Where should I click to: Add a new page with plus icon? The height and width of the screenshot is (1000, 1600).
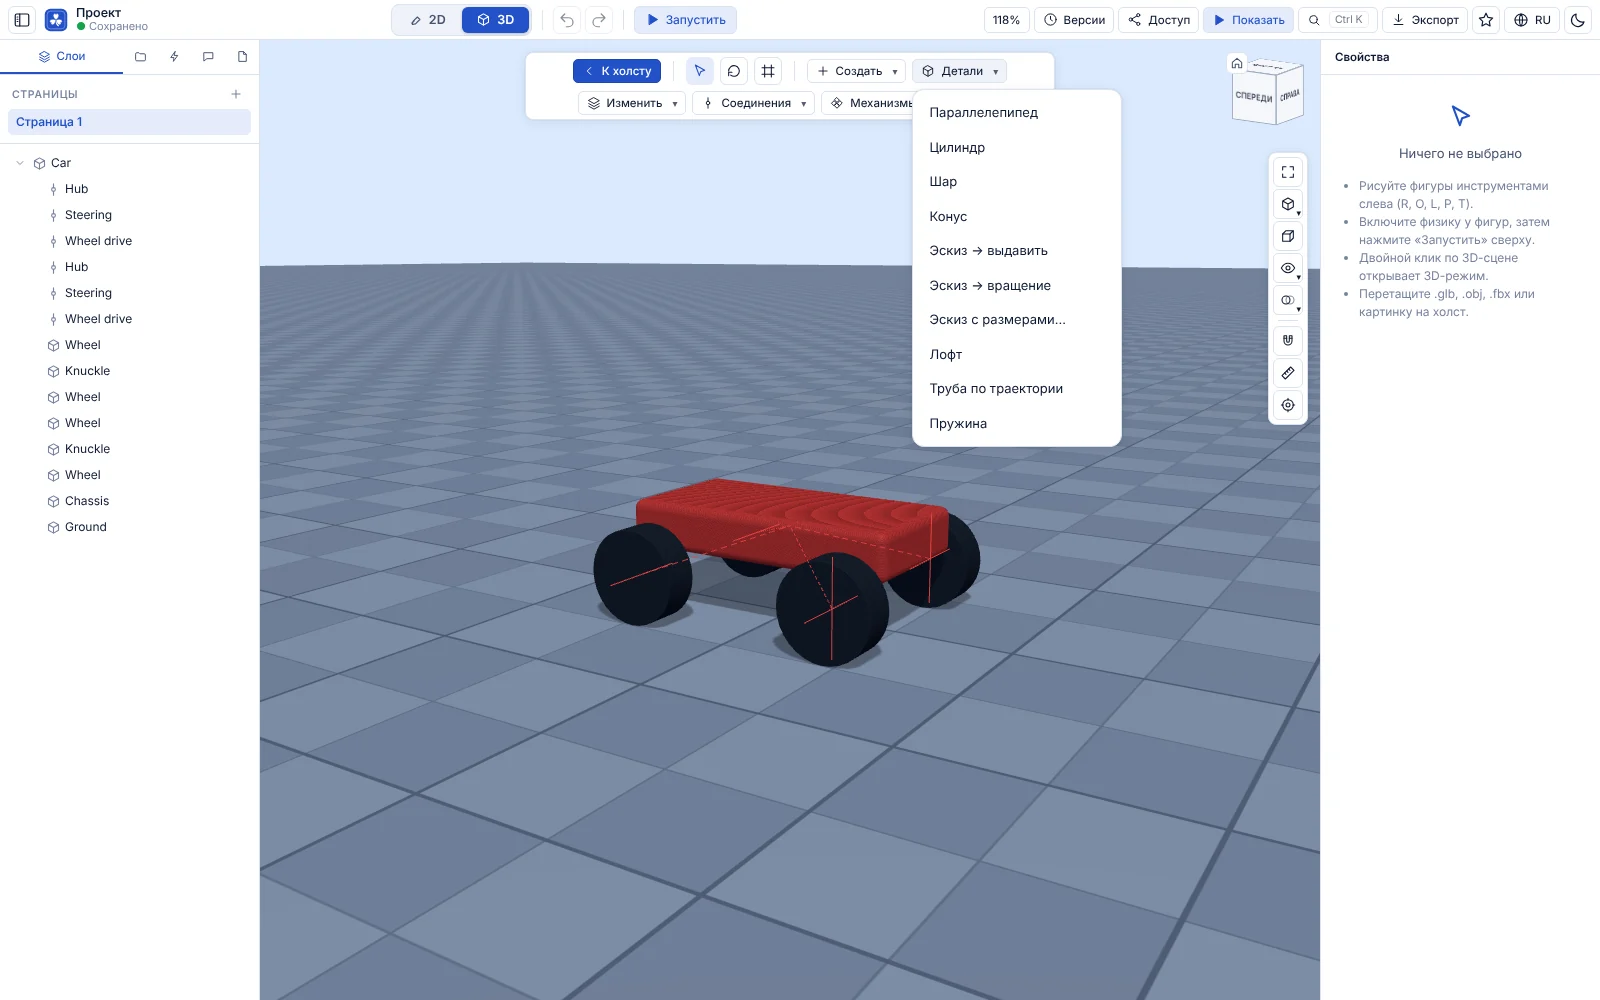click(236, 94)
